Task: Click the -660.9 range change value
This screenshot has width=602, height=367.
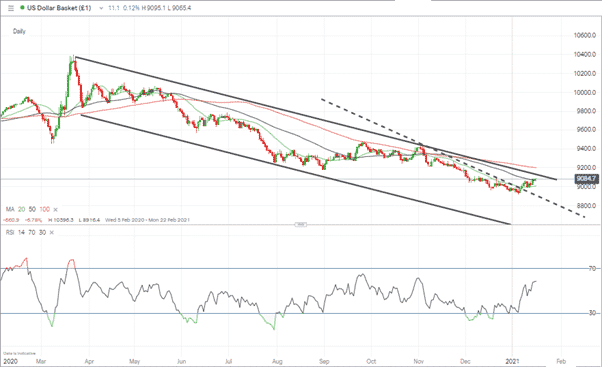Action: pyautogui.click(x=12, y=220)
